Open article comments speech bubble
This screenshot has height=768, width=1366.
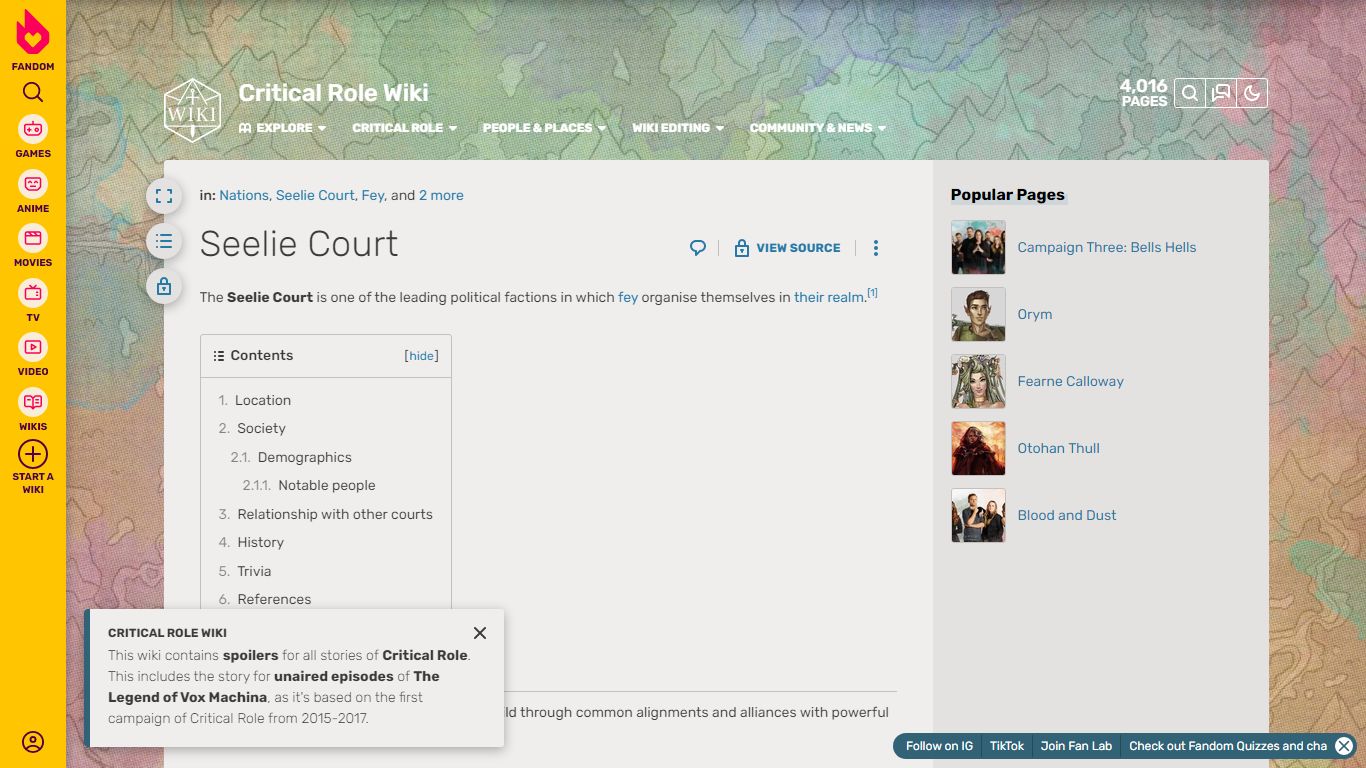pos(698,248)
